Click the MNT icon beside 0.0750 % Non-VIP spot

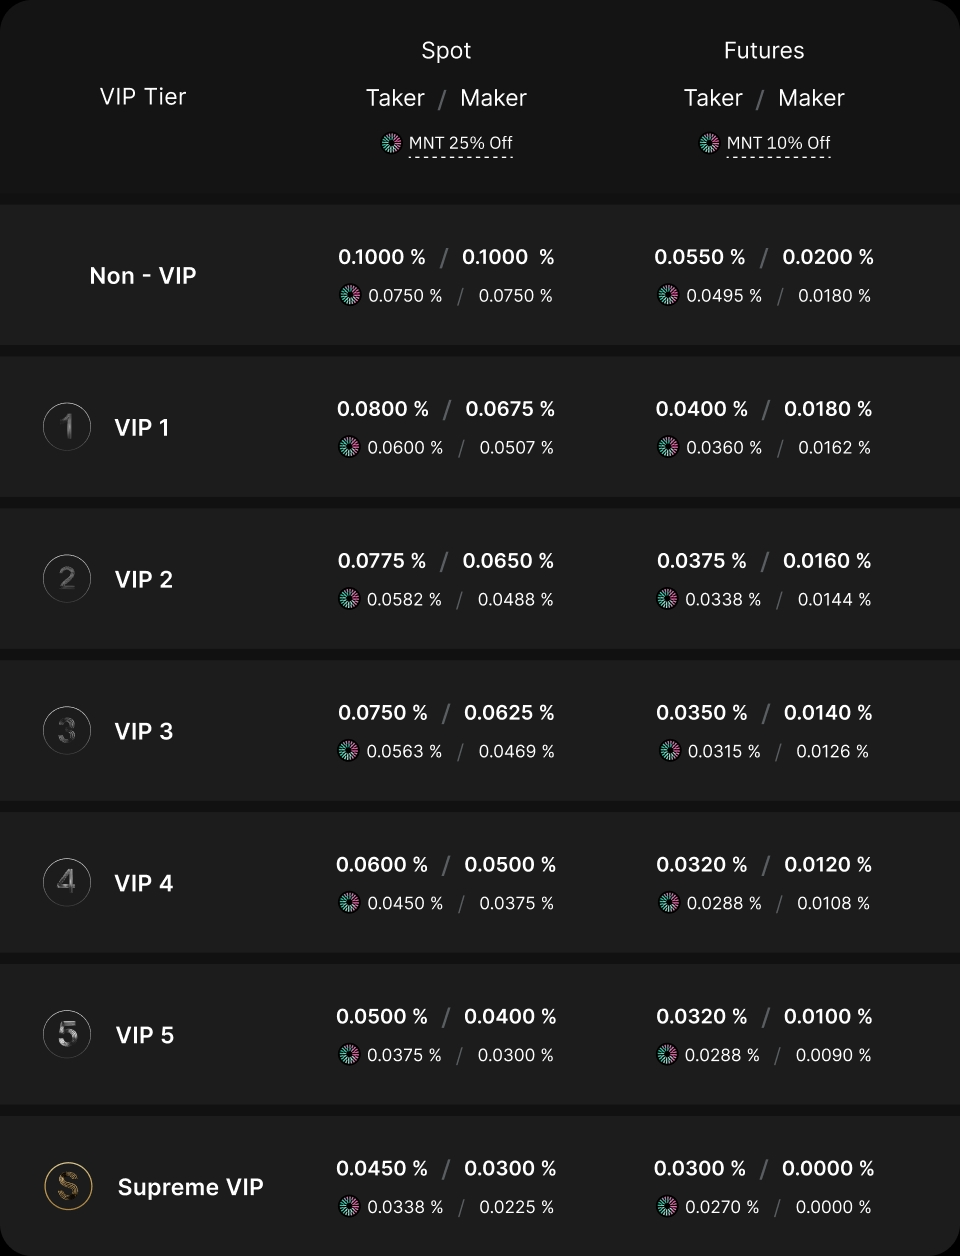pos(350,295)
